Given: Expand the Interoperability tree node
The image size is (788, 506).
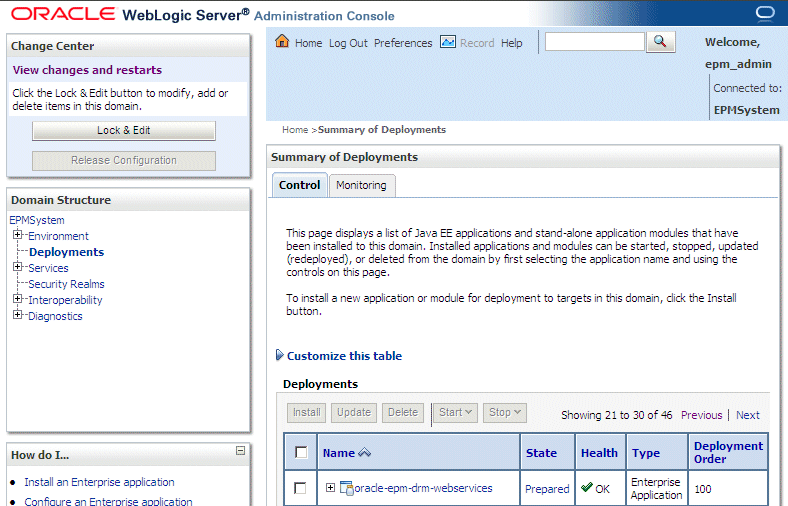Looking at the screenshot, I should point(18,299).
